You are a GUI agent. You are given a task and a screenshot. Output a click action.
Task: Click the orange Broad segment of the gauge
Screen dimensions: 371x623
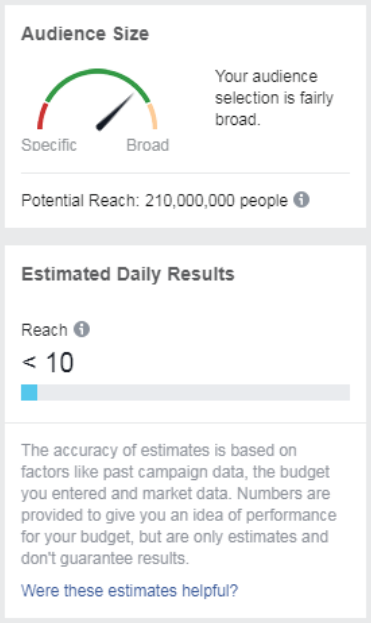tap(153, 116)
